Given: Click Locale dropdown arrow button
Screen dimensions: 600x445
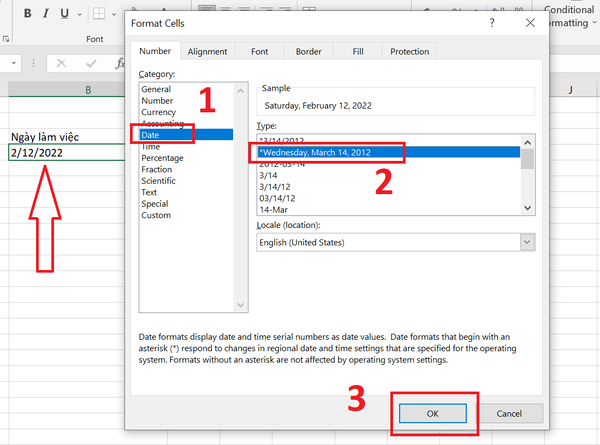Looking at the screenshot, I should tap(527, 242).
